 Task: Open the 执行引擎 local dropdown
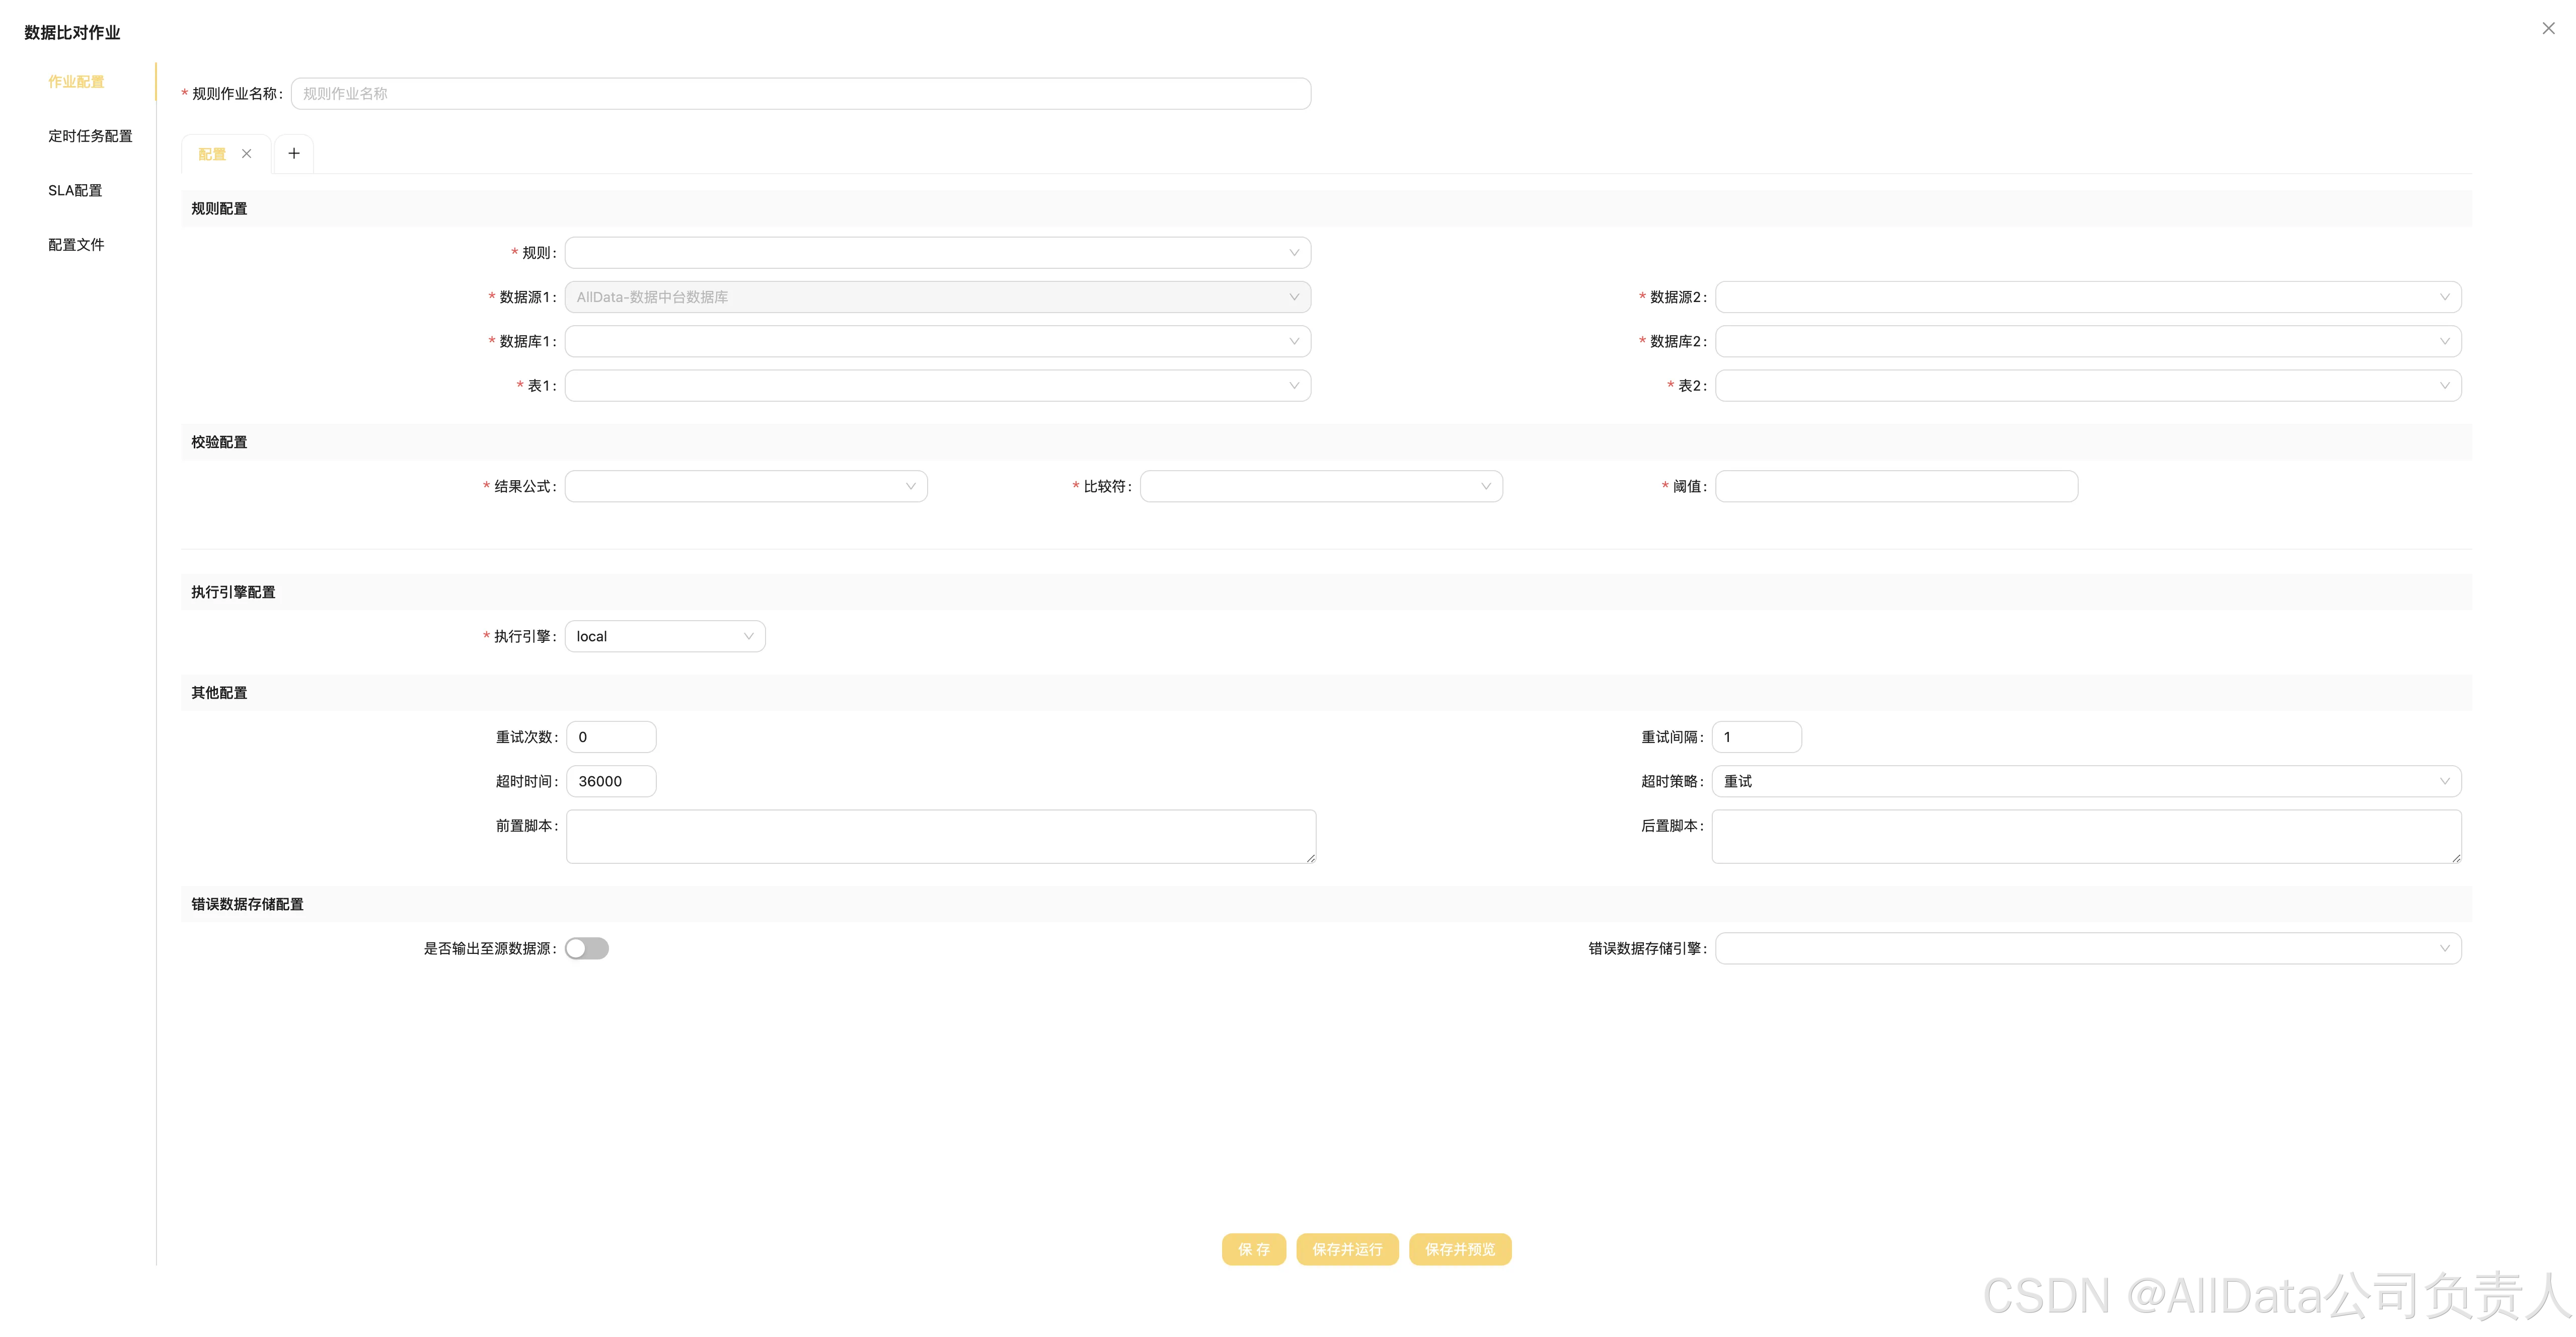coord(665,637)
